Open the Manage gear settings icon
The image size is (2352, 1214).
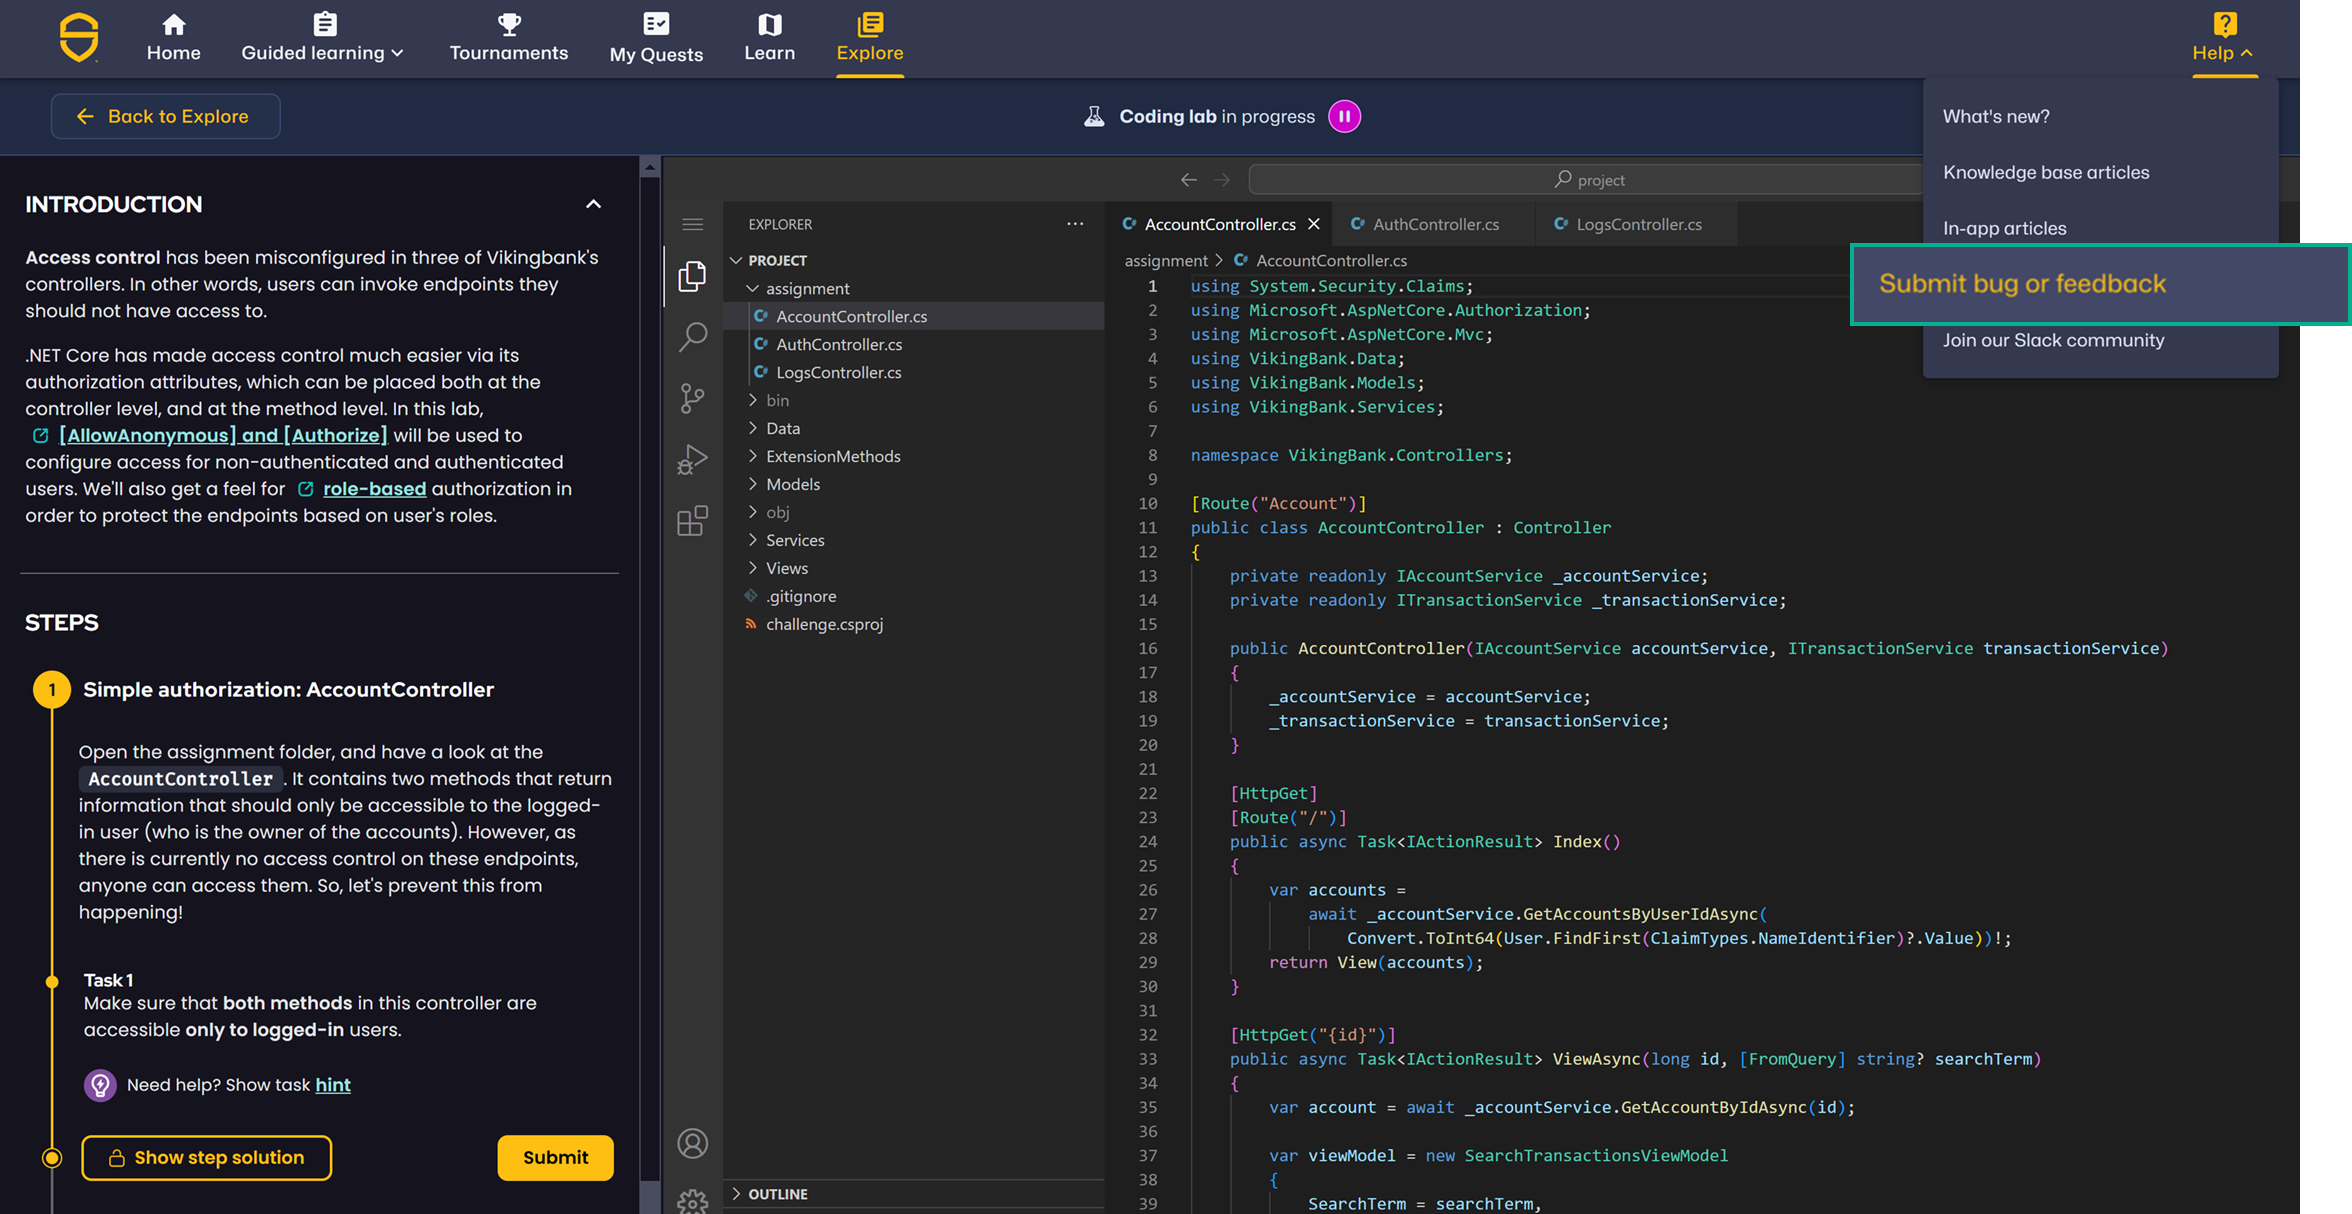692,1200
